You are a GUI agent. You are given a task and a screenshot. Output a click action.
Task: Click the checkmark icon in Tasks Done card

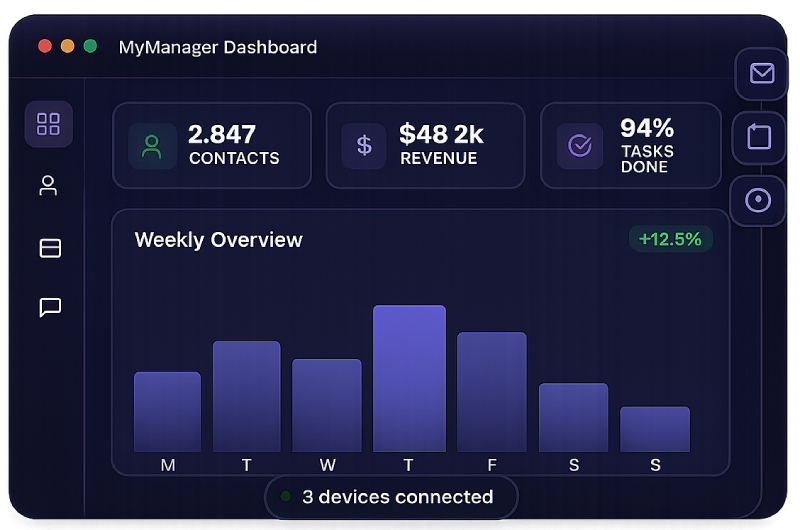[x=580, y=146]
